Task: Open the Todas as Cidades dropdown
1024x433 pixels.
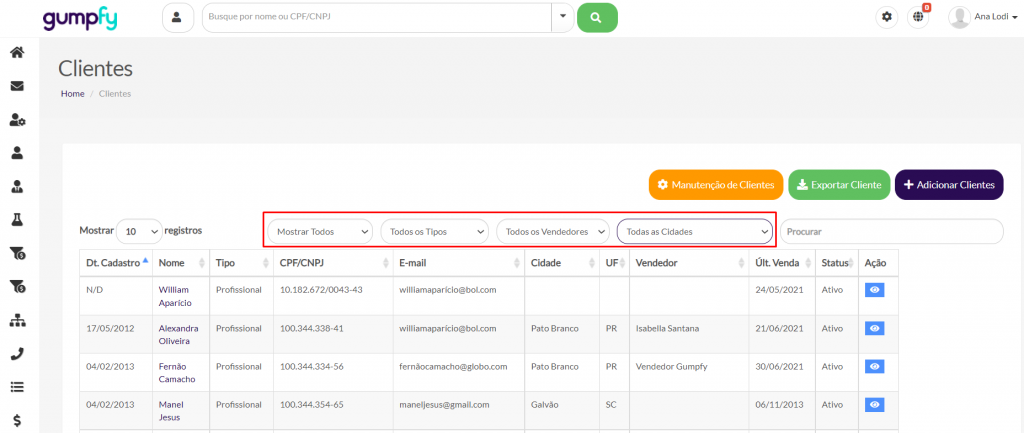Action: pyautogui.click(x=695, y=231)
